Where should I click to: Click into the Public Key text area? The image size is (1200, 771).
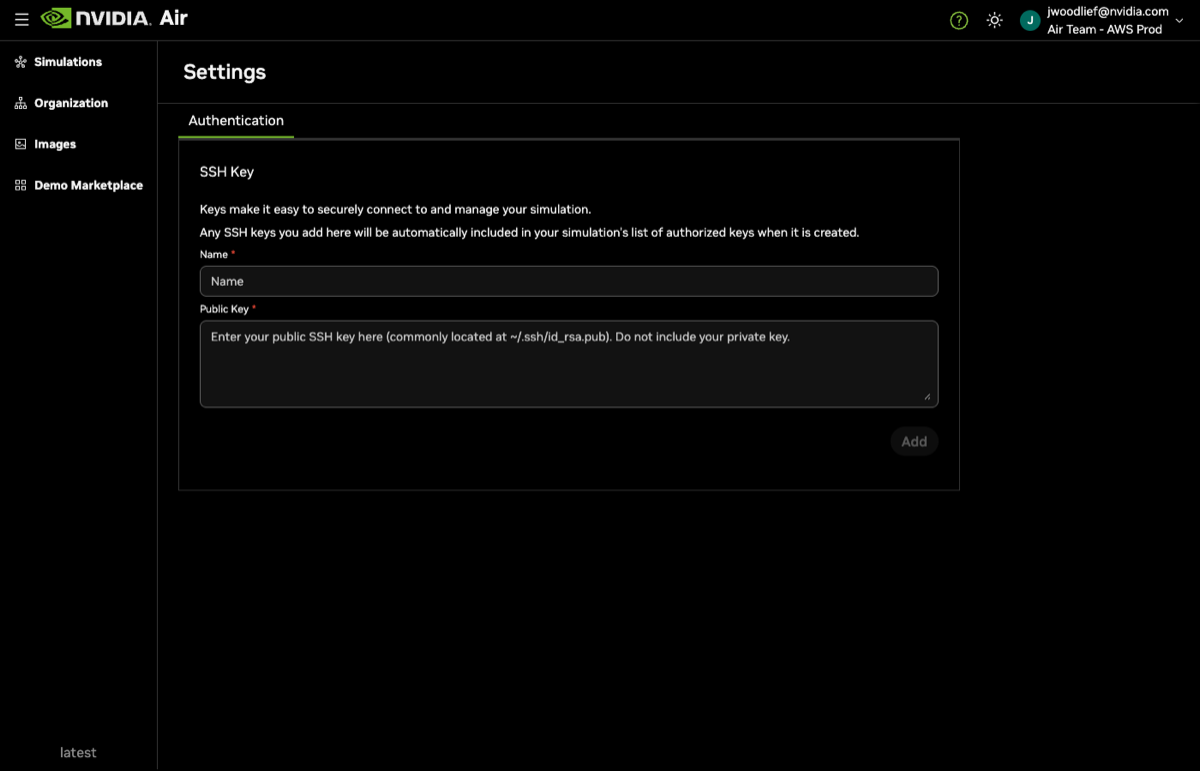(568, 364)
